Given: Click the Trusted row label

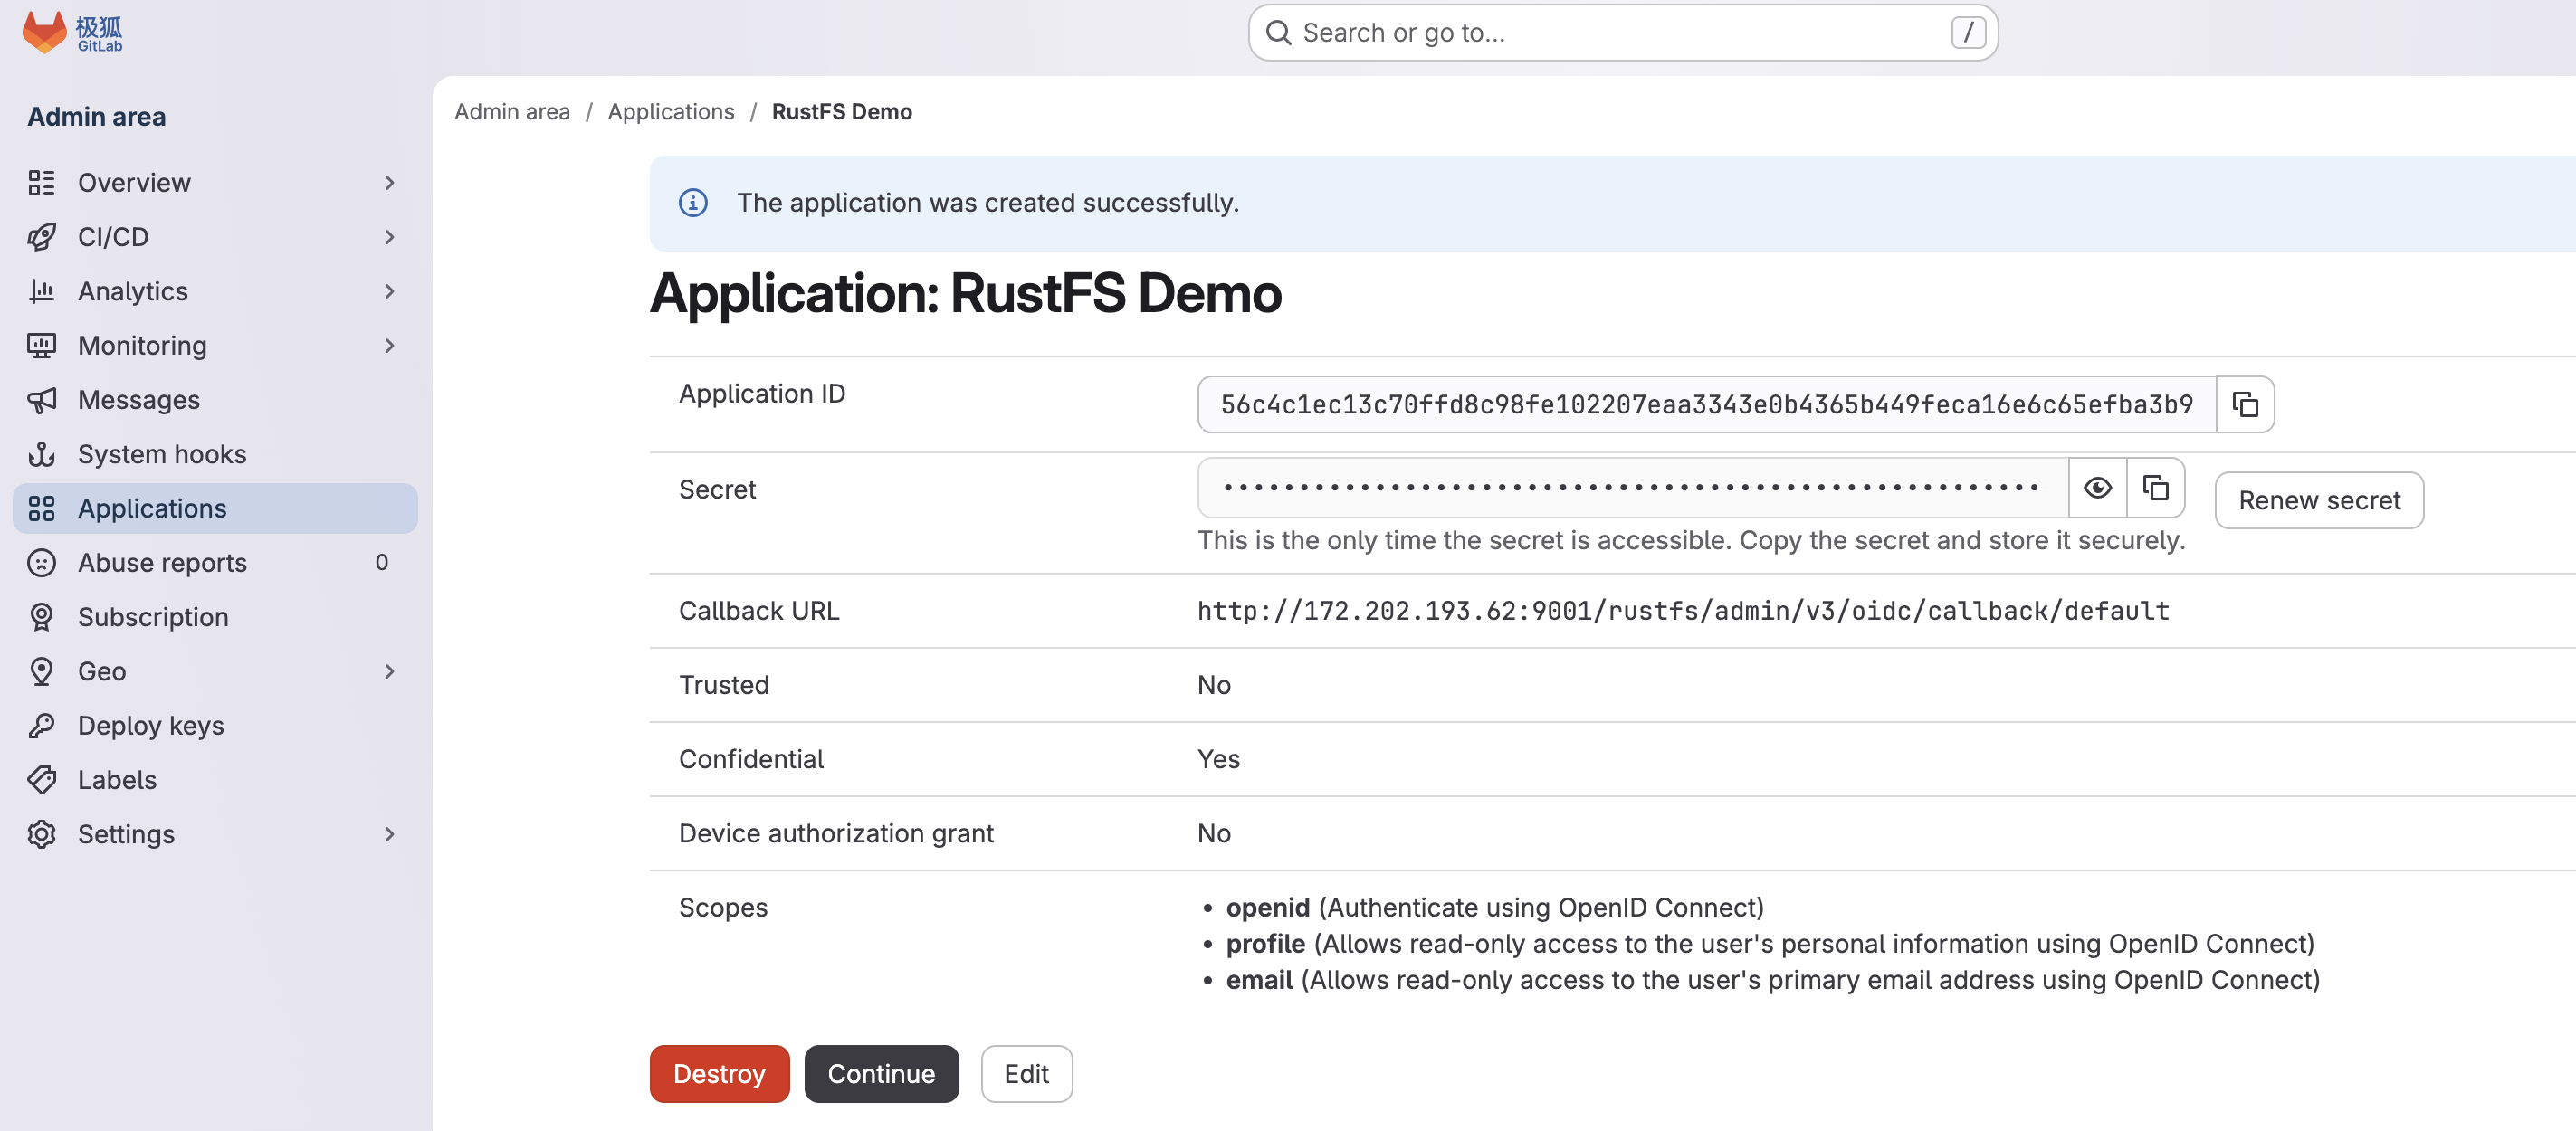Looking at the screenshot, I should (723, 685).
